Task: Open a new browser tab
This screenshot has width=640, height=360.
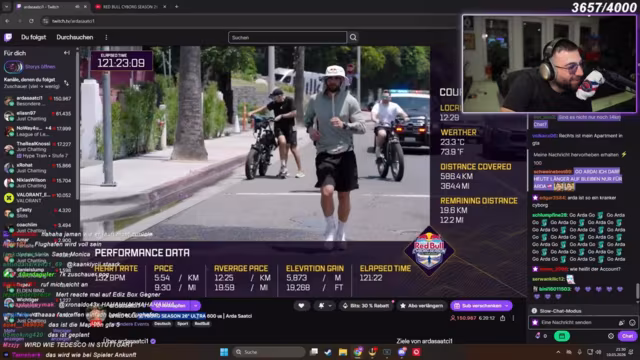Action: click(x=176, y=7)
